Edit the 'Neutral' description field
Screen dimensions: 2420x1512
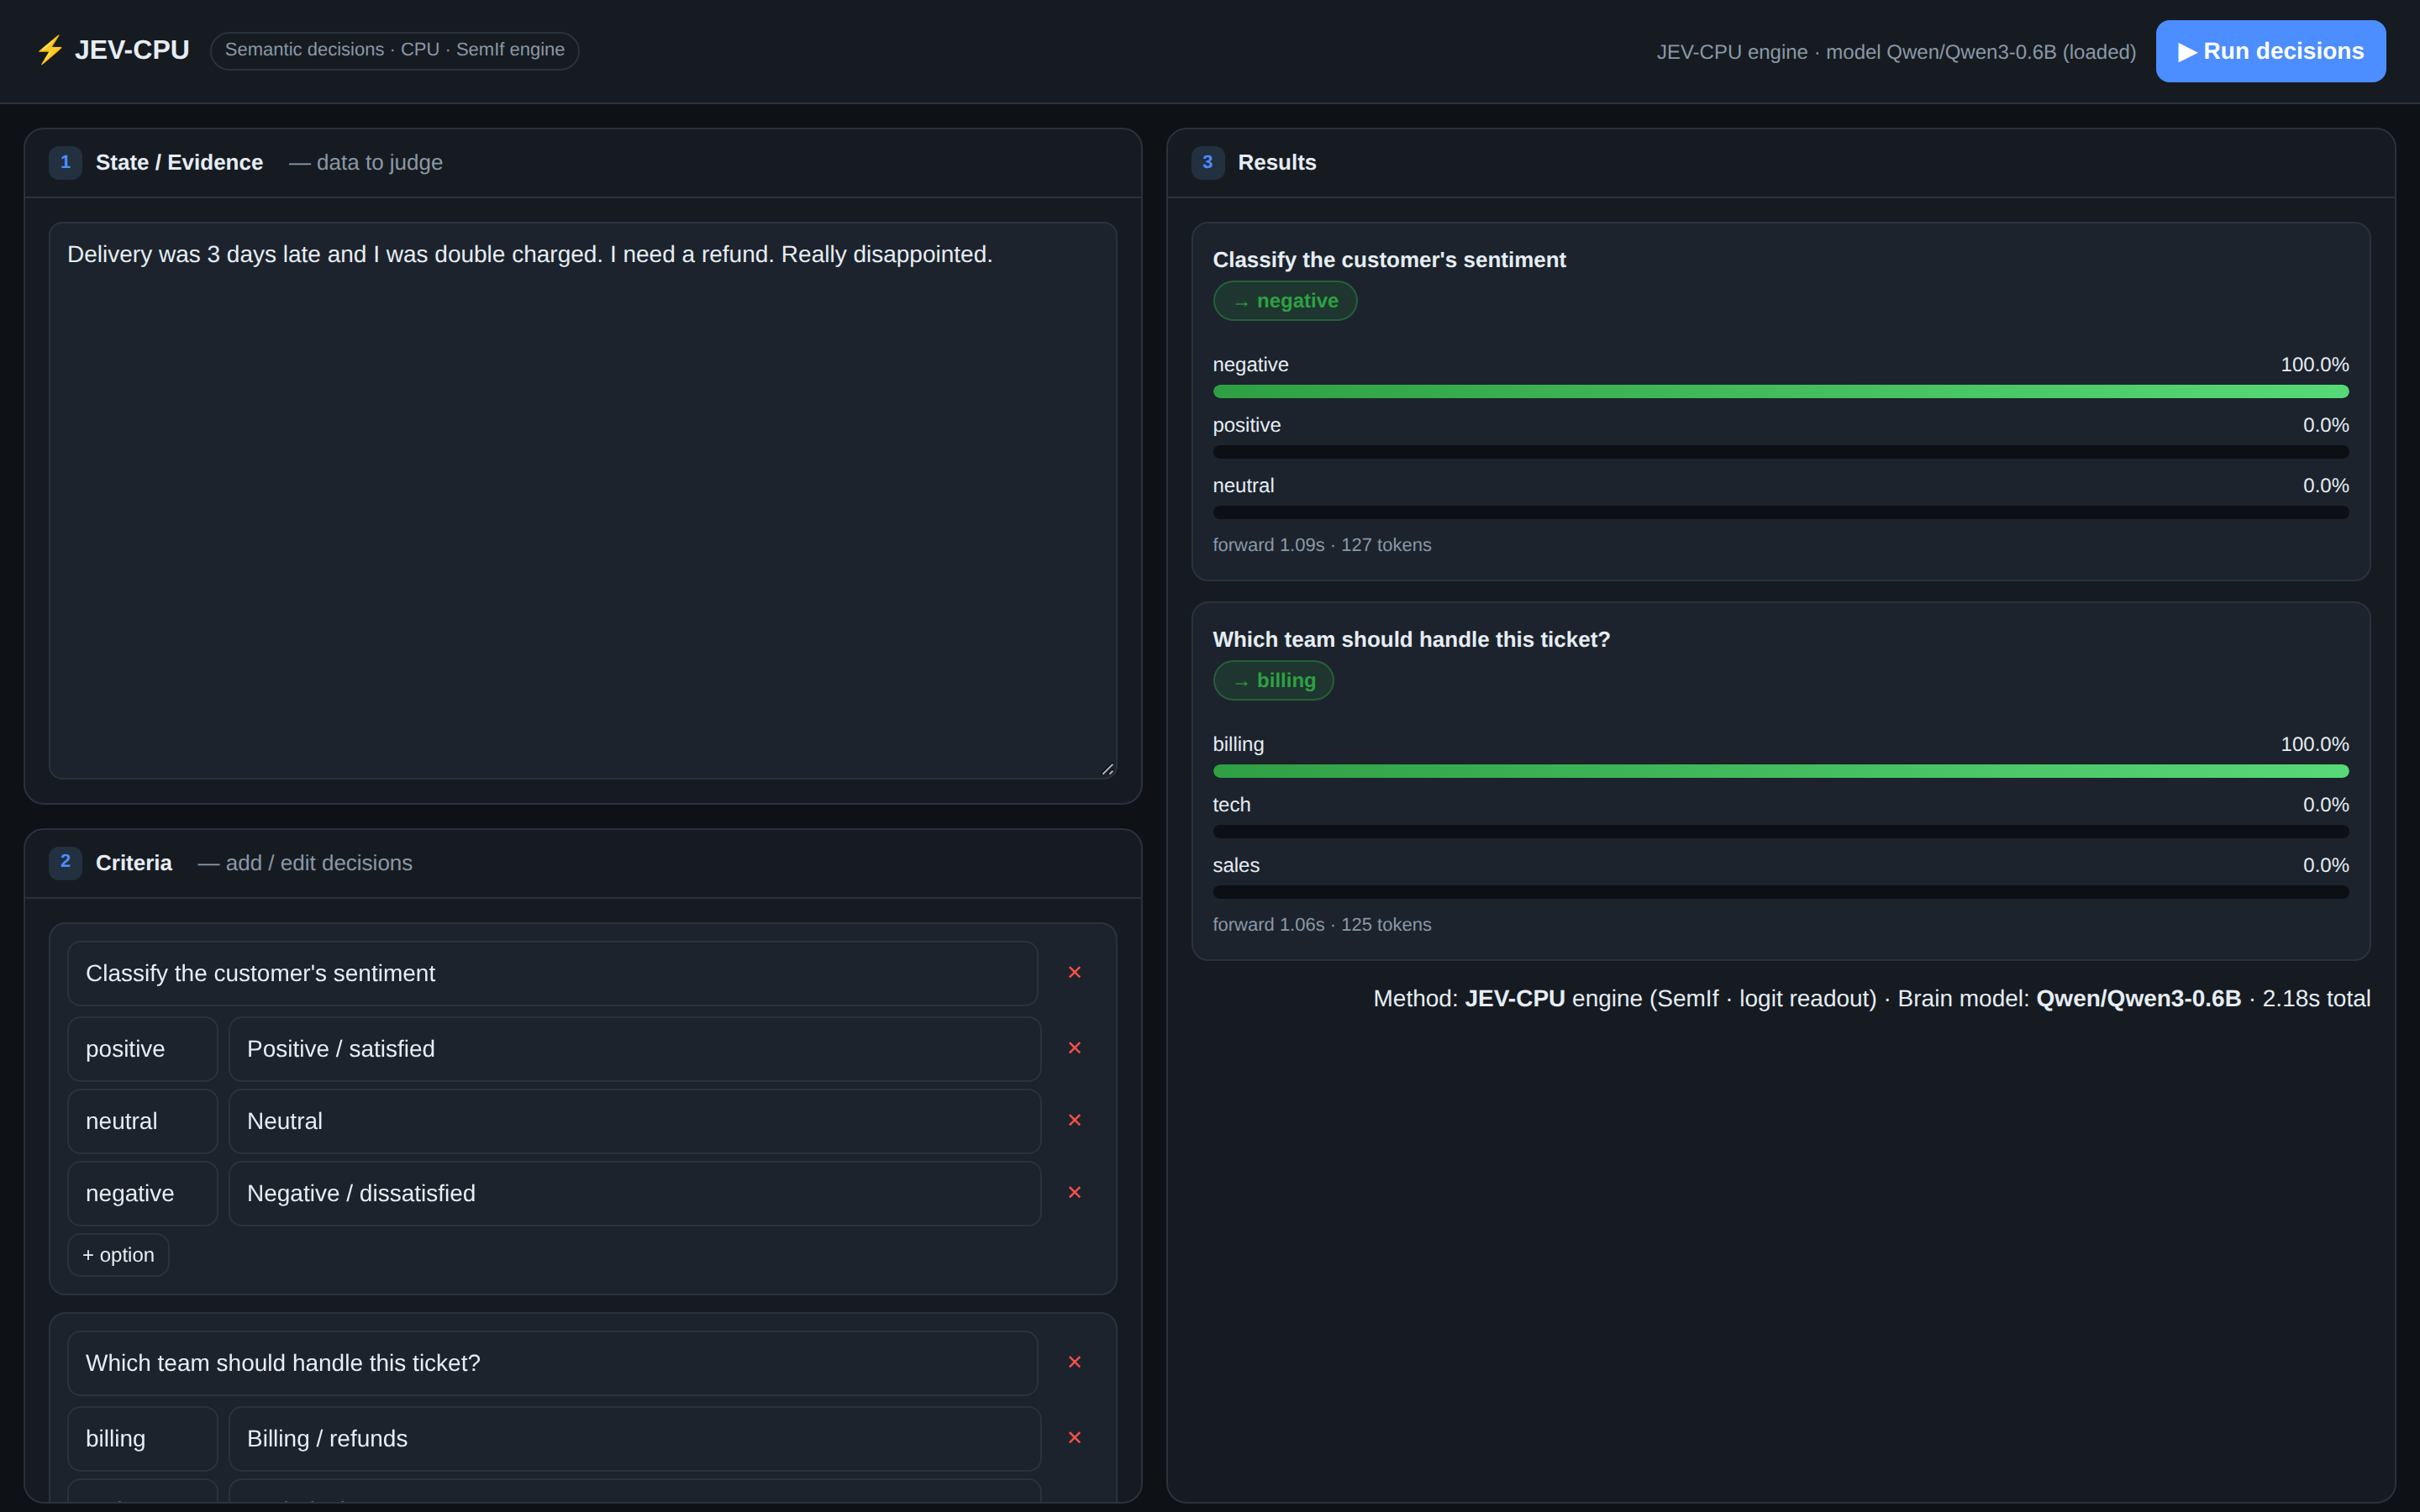pos(635,1121)
